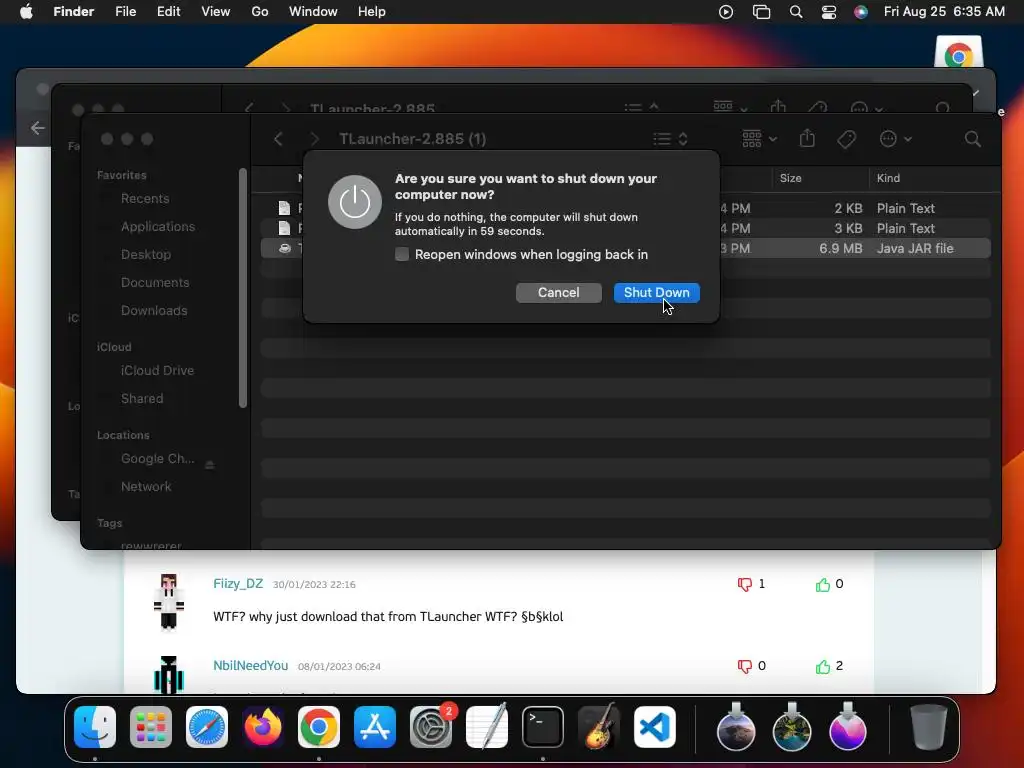
Task: Open Safari from the Dock
Action: coord(207,727)
